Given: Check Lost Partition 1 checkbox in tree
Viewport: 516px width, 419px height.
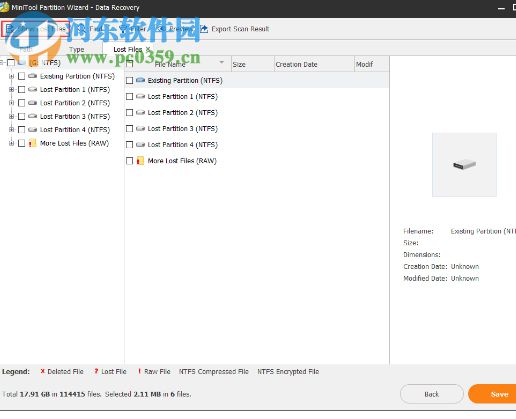Looking at the screenshot, I should click(21, 89).
